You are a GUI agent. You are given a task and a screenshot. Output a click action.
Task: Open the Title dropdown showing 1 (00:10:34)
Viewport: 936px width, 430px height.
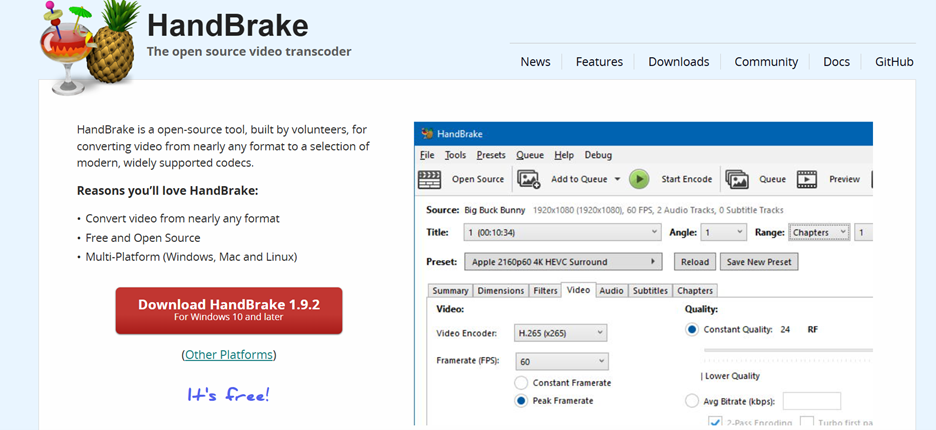click(x=562, y=232)
